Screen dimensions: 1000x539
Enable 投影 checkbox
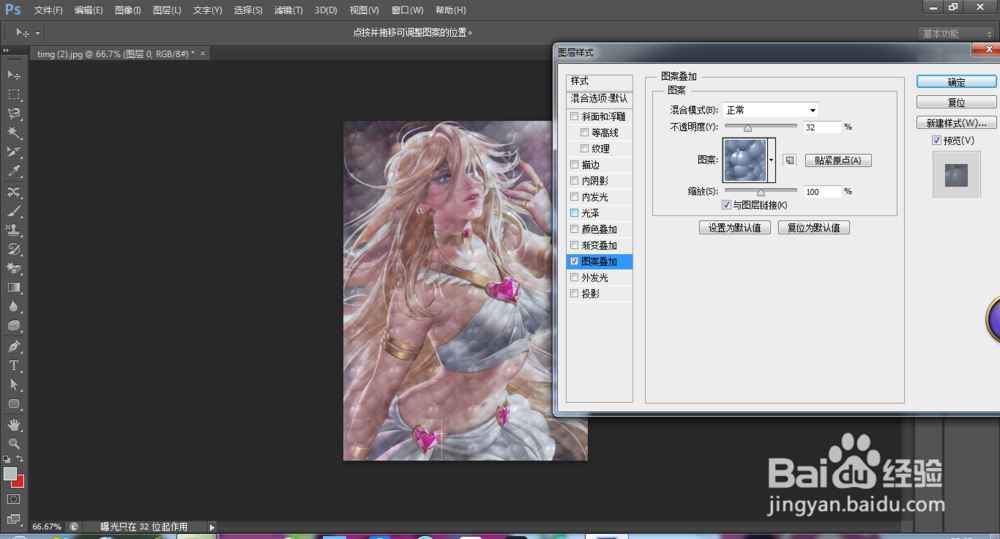coord(575,293)
